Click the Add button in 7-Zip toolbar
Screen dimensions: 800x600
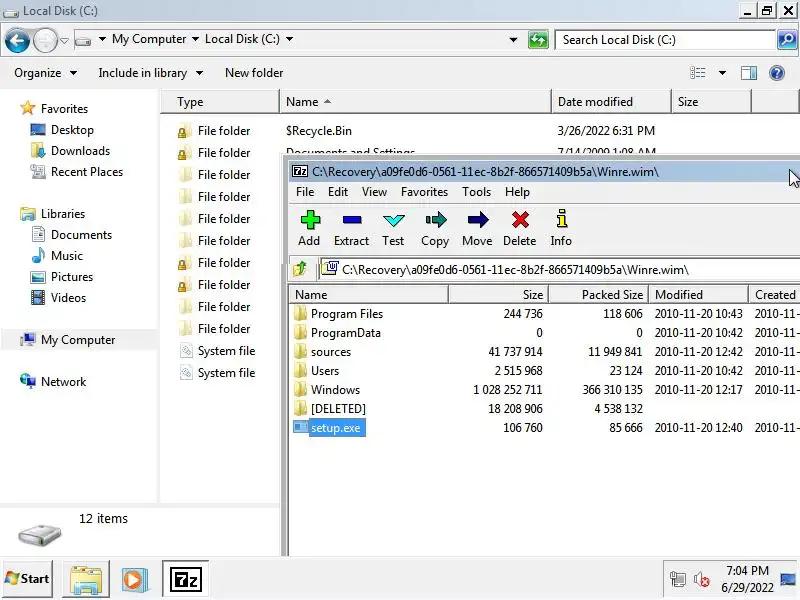coord(310,229)
